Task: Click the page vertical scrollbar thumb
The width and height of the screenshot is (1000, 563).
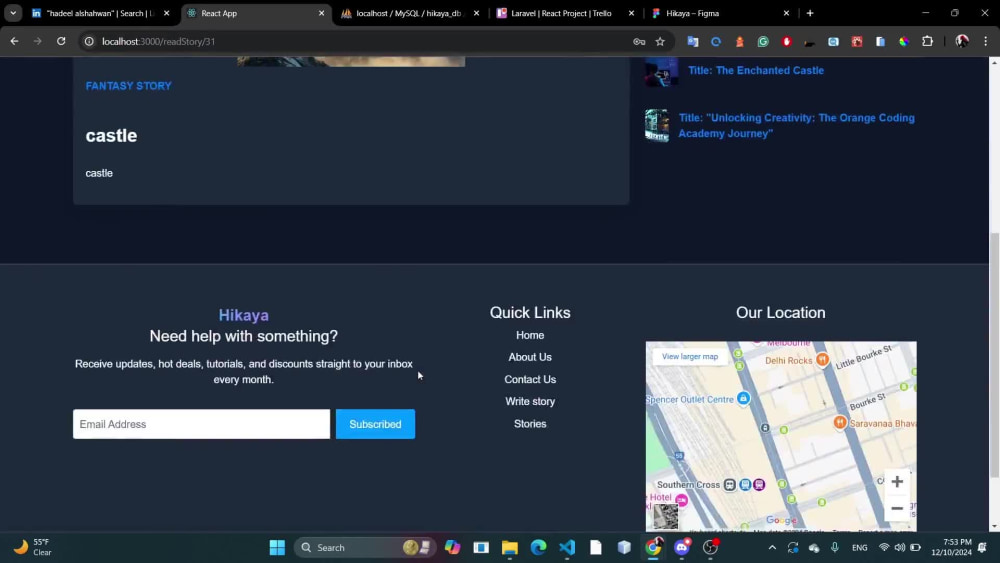Action: [994, 354]
